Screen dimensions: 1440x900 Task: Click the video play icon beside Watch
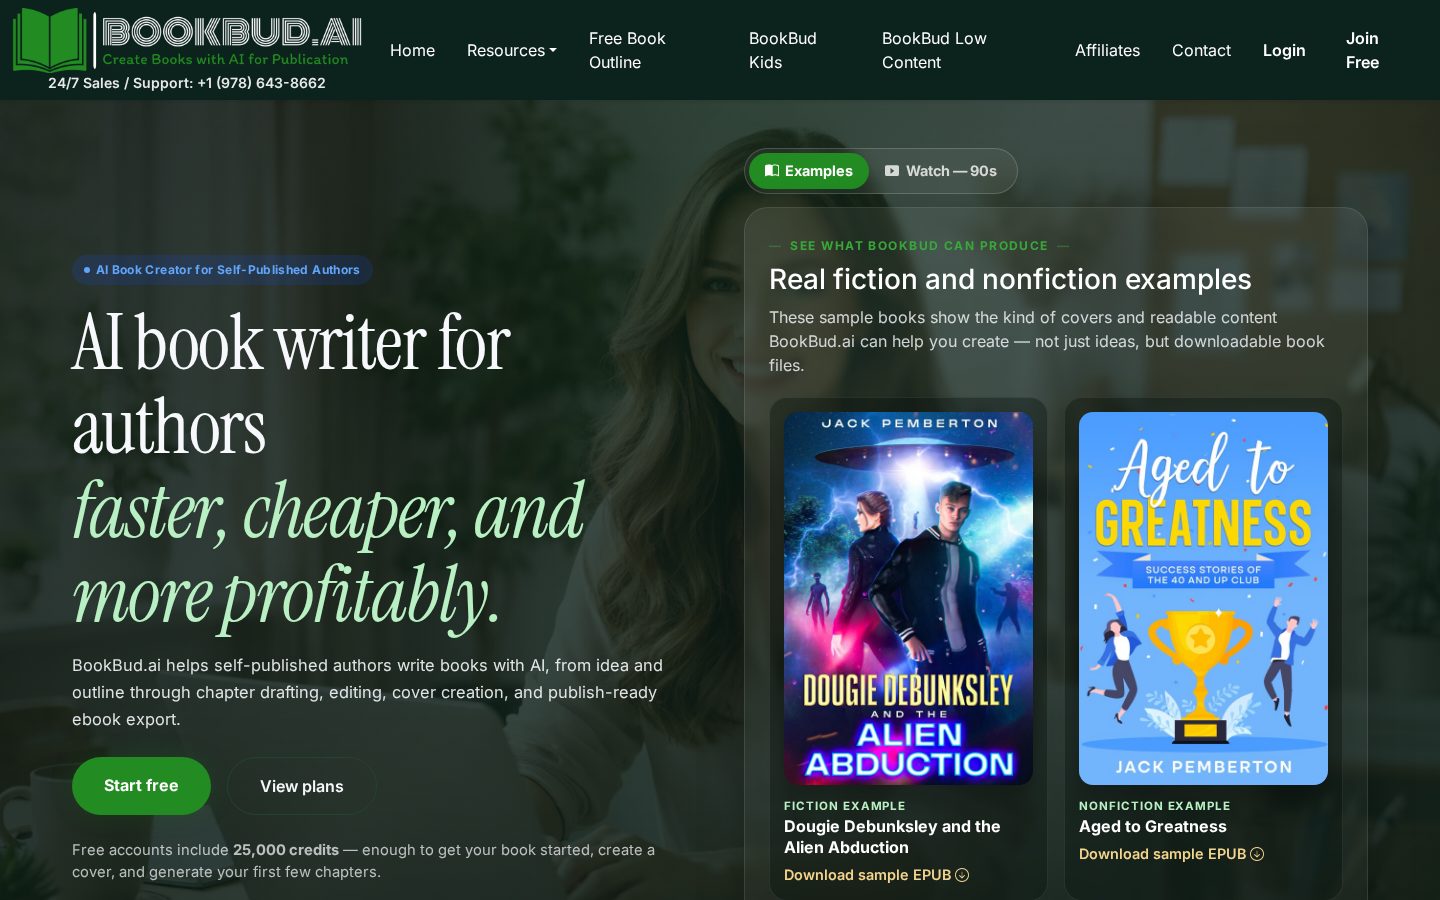coord(892,171)
